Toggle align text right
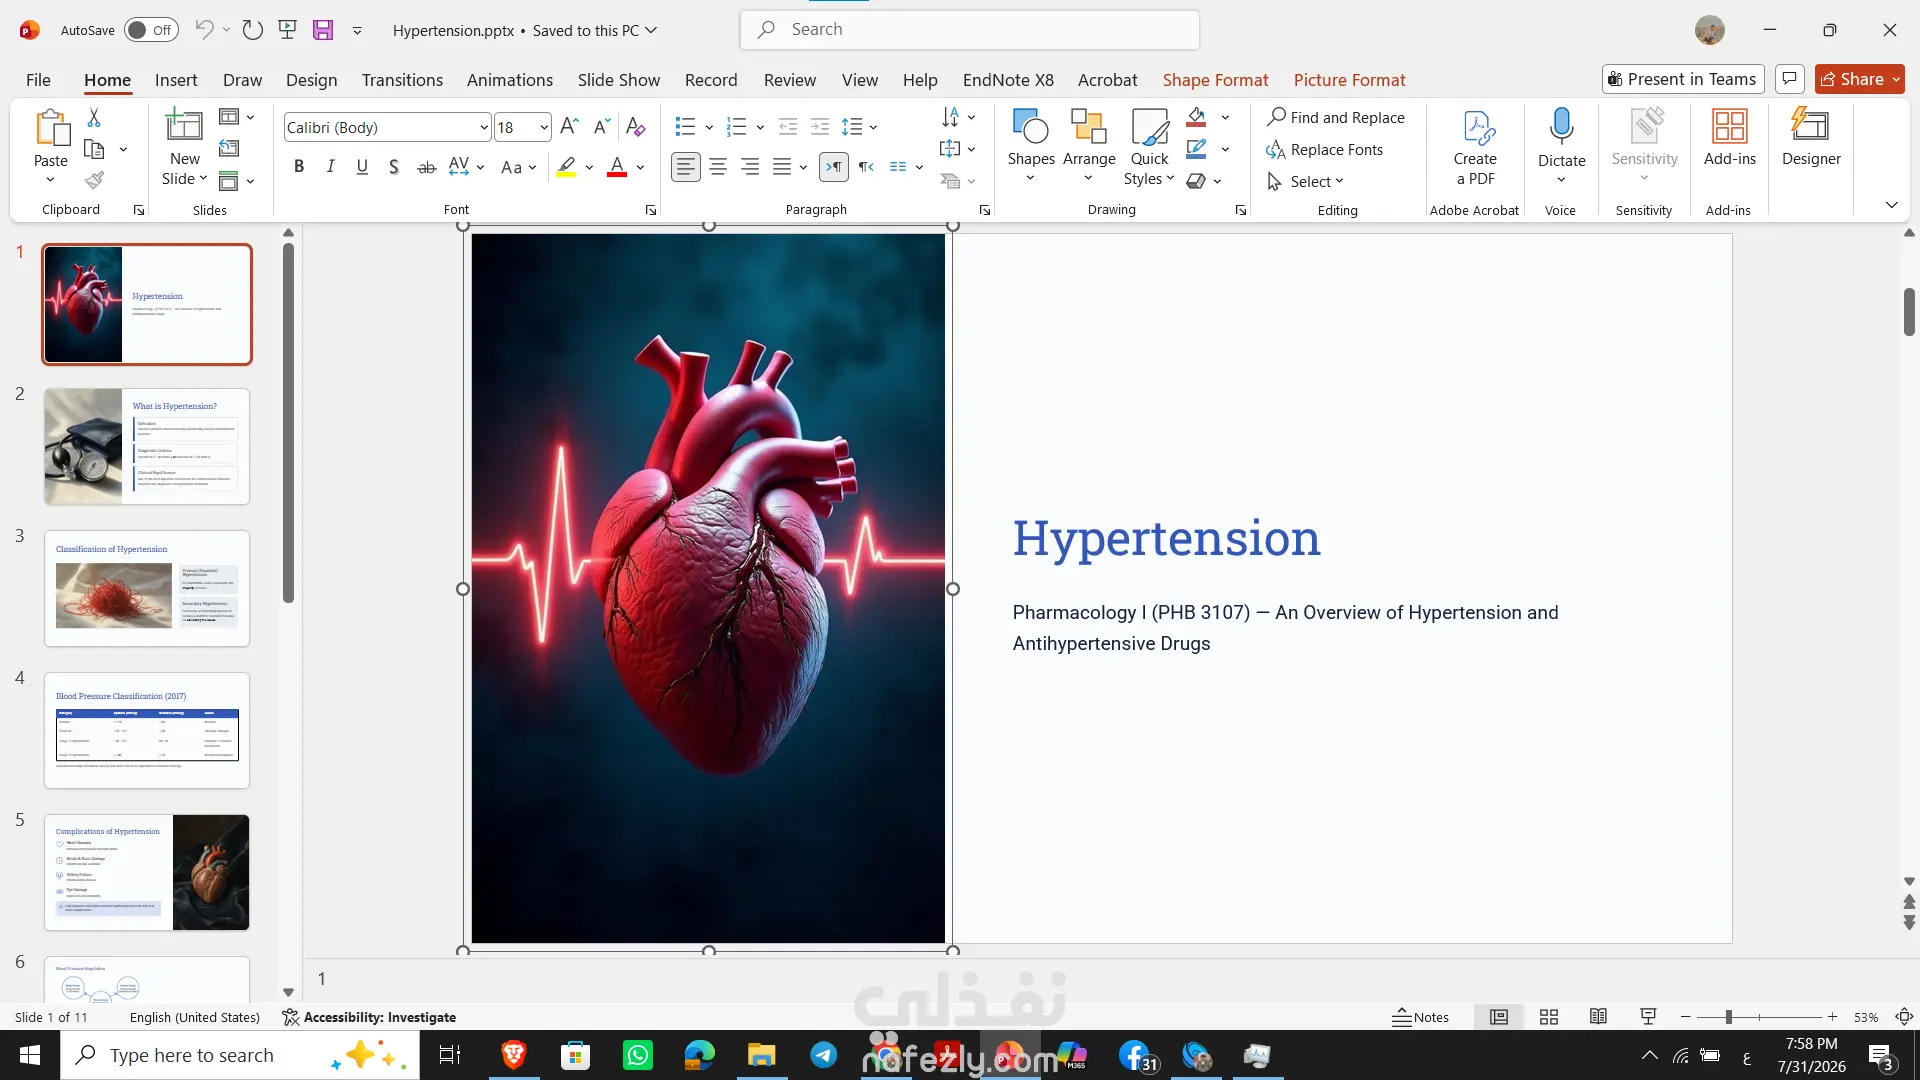 click(x=750, y=167)
